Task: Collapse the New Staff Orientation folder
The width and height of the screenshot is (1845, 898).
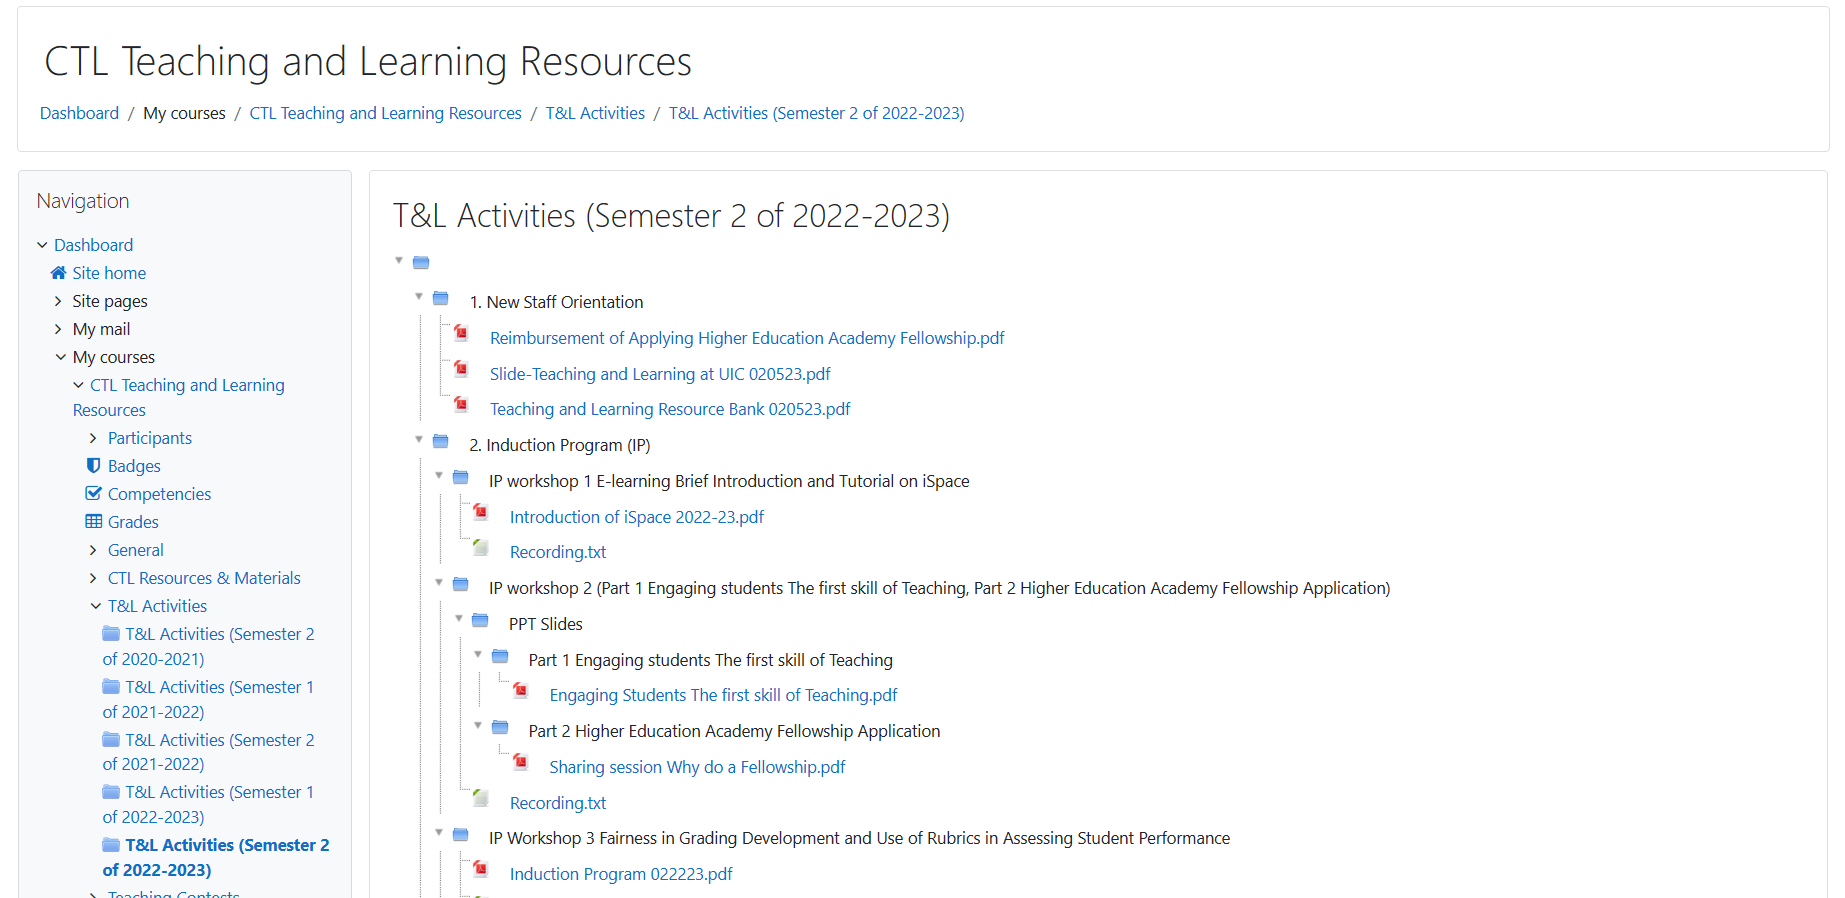Action: (x=419, y=297)
